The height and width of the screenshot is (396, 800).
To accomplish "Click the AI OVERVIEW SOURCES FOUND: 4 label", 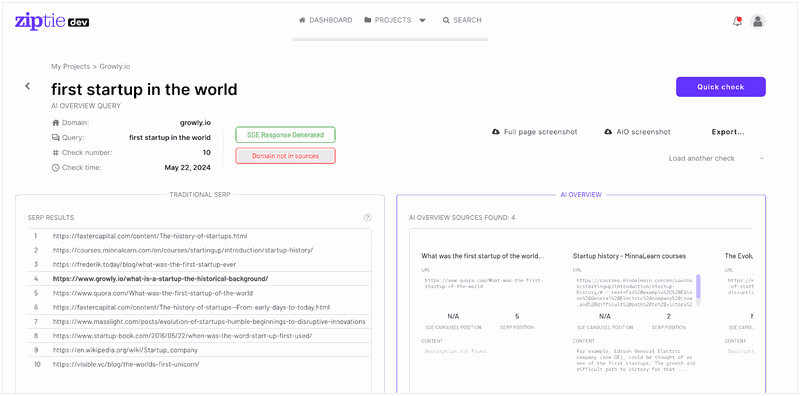I will (462, 217).
